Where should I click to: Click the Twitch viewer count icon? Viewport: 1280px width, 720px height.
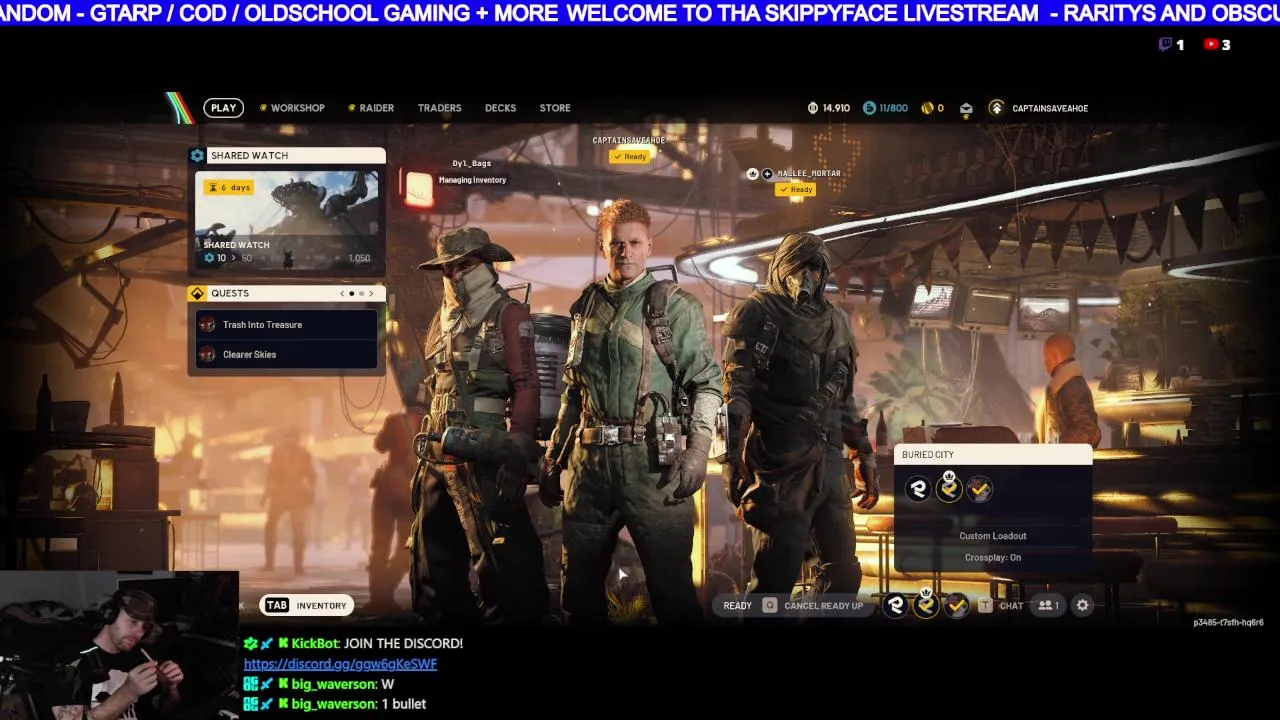(x=1165, y=44)
